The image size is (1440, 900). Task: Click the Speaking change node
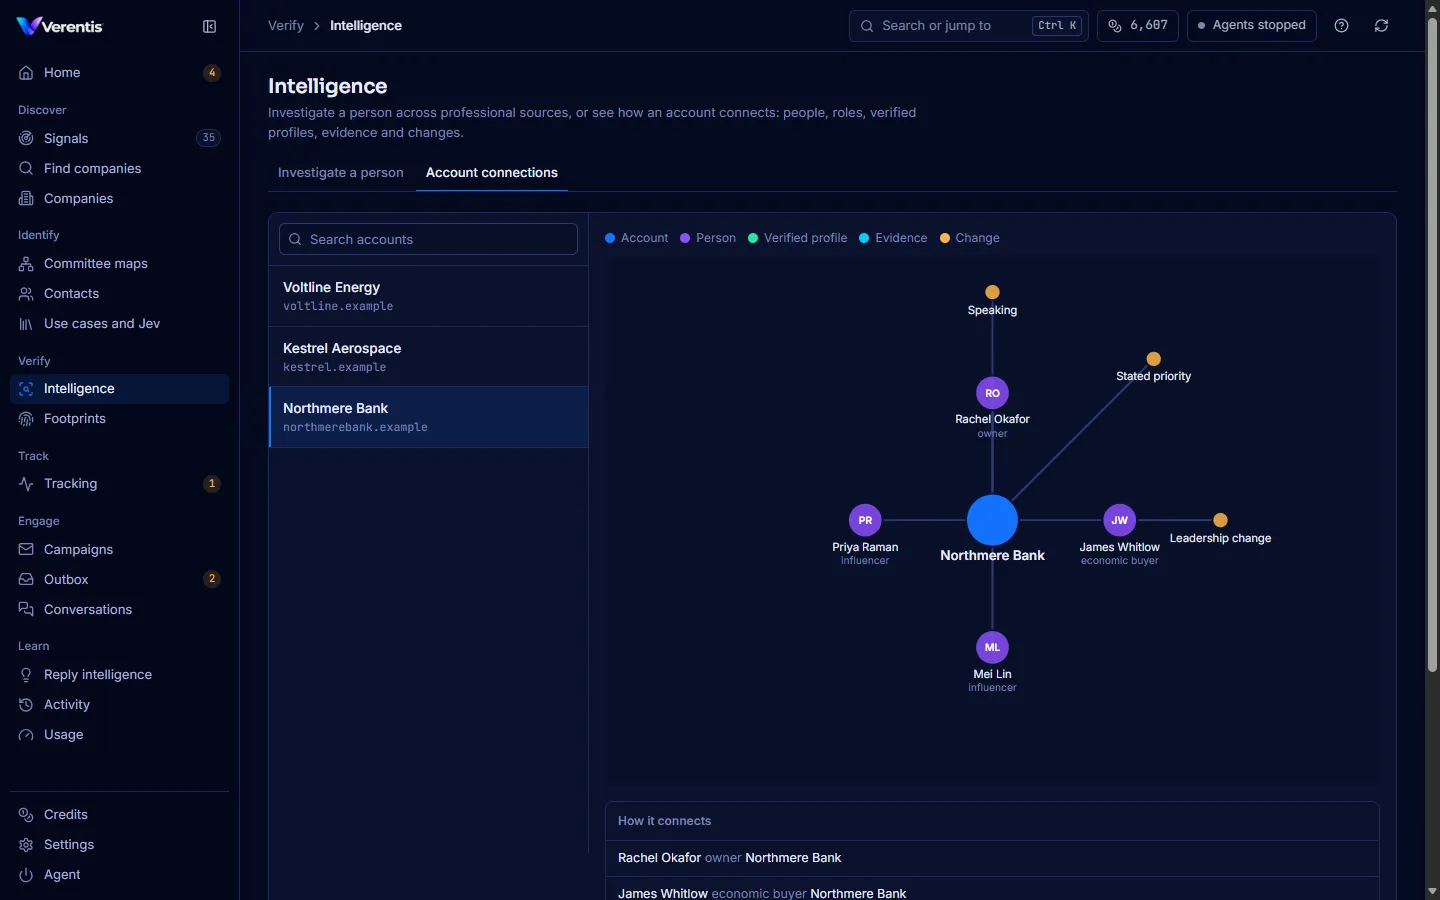[992, 292]
